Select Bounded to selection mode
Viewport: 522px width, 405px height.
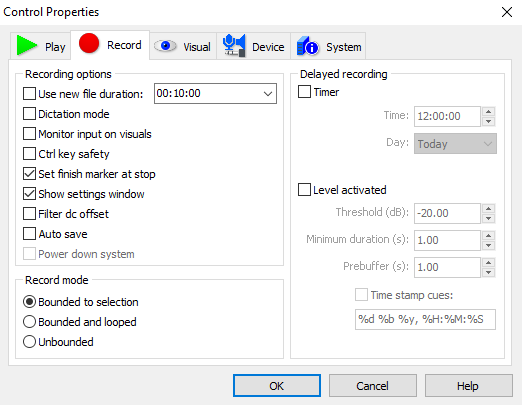point(29,302)
